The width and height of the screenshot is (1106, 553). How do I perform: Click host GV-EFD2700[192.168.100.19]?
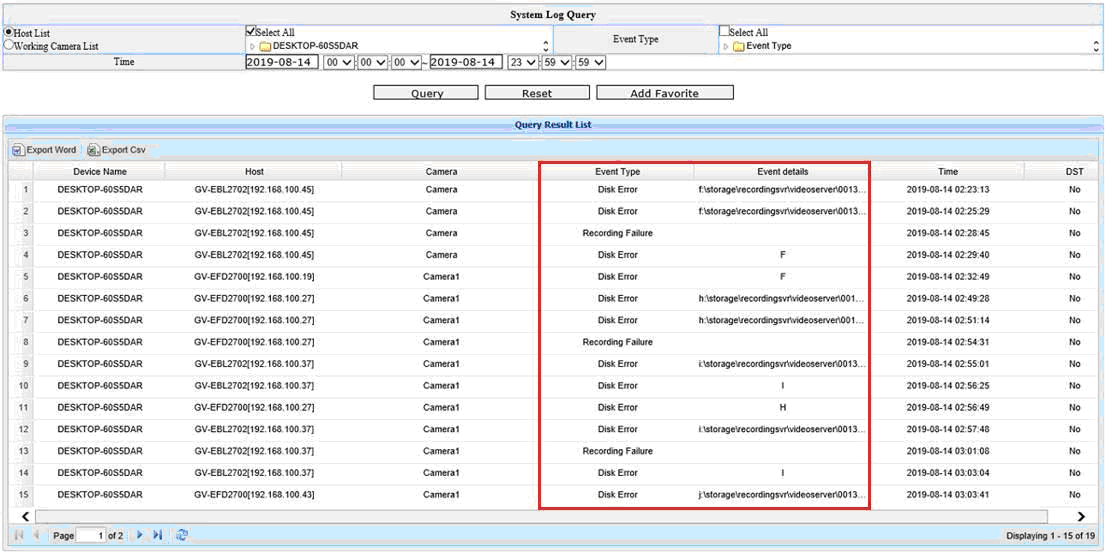pos(255,277)
